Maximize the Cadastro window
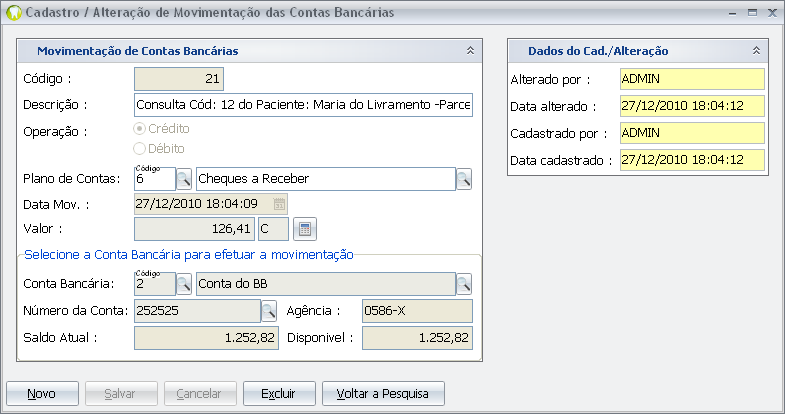This screenshot has height=414, width=785. tap(752, 13)
